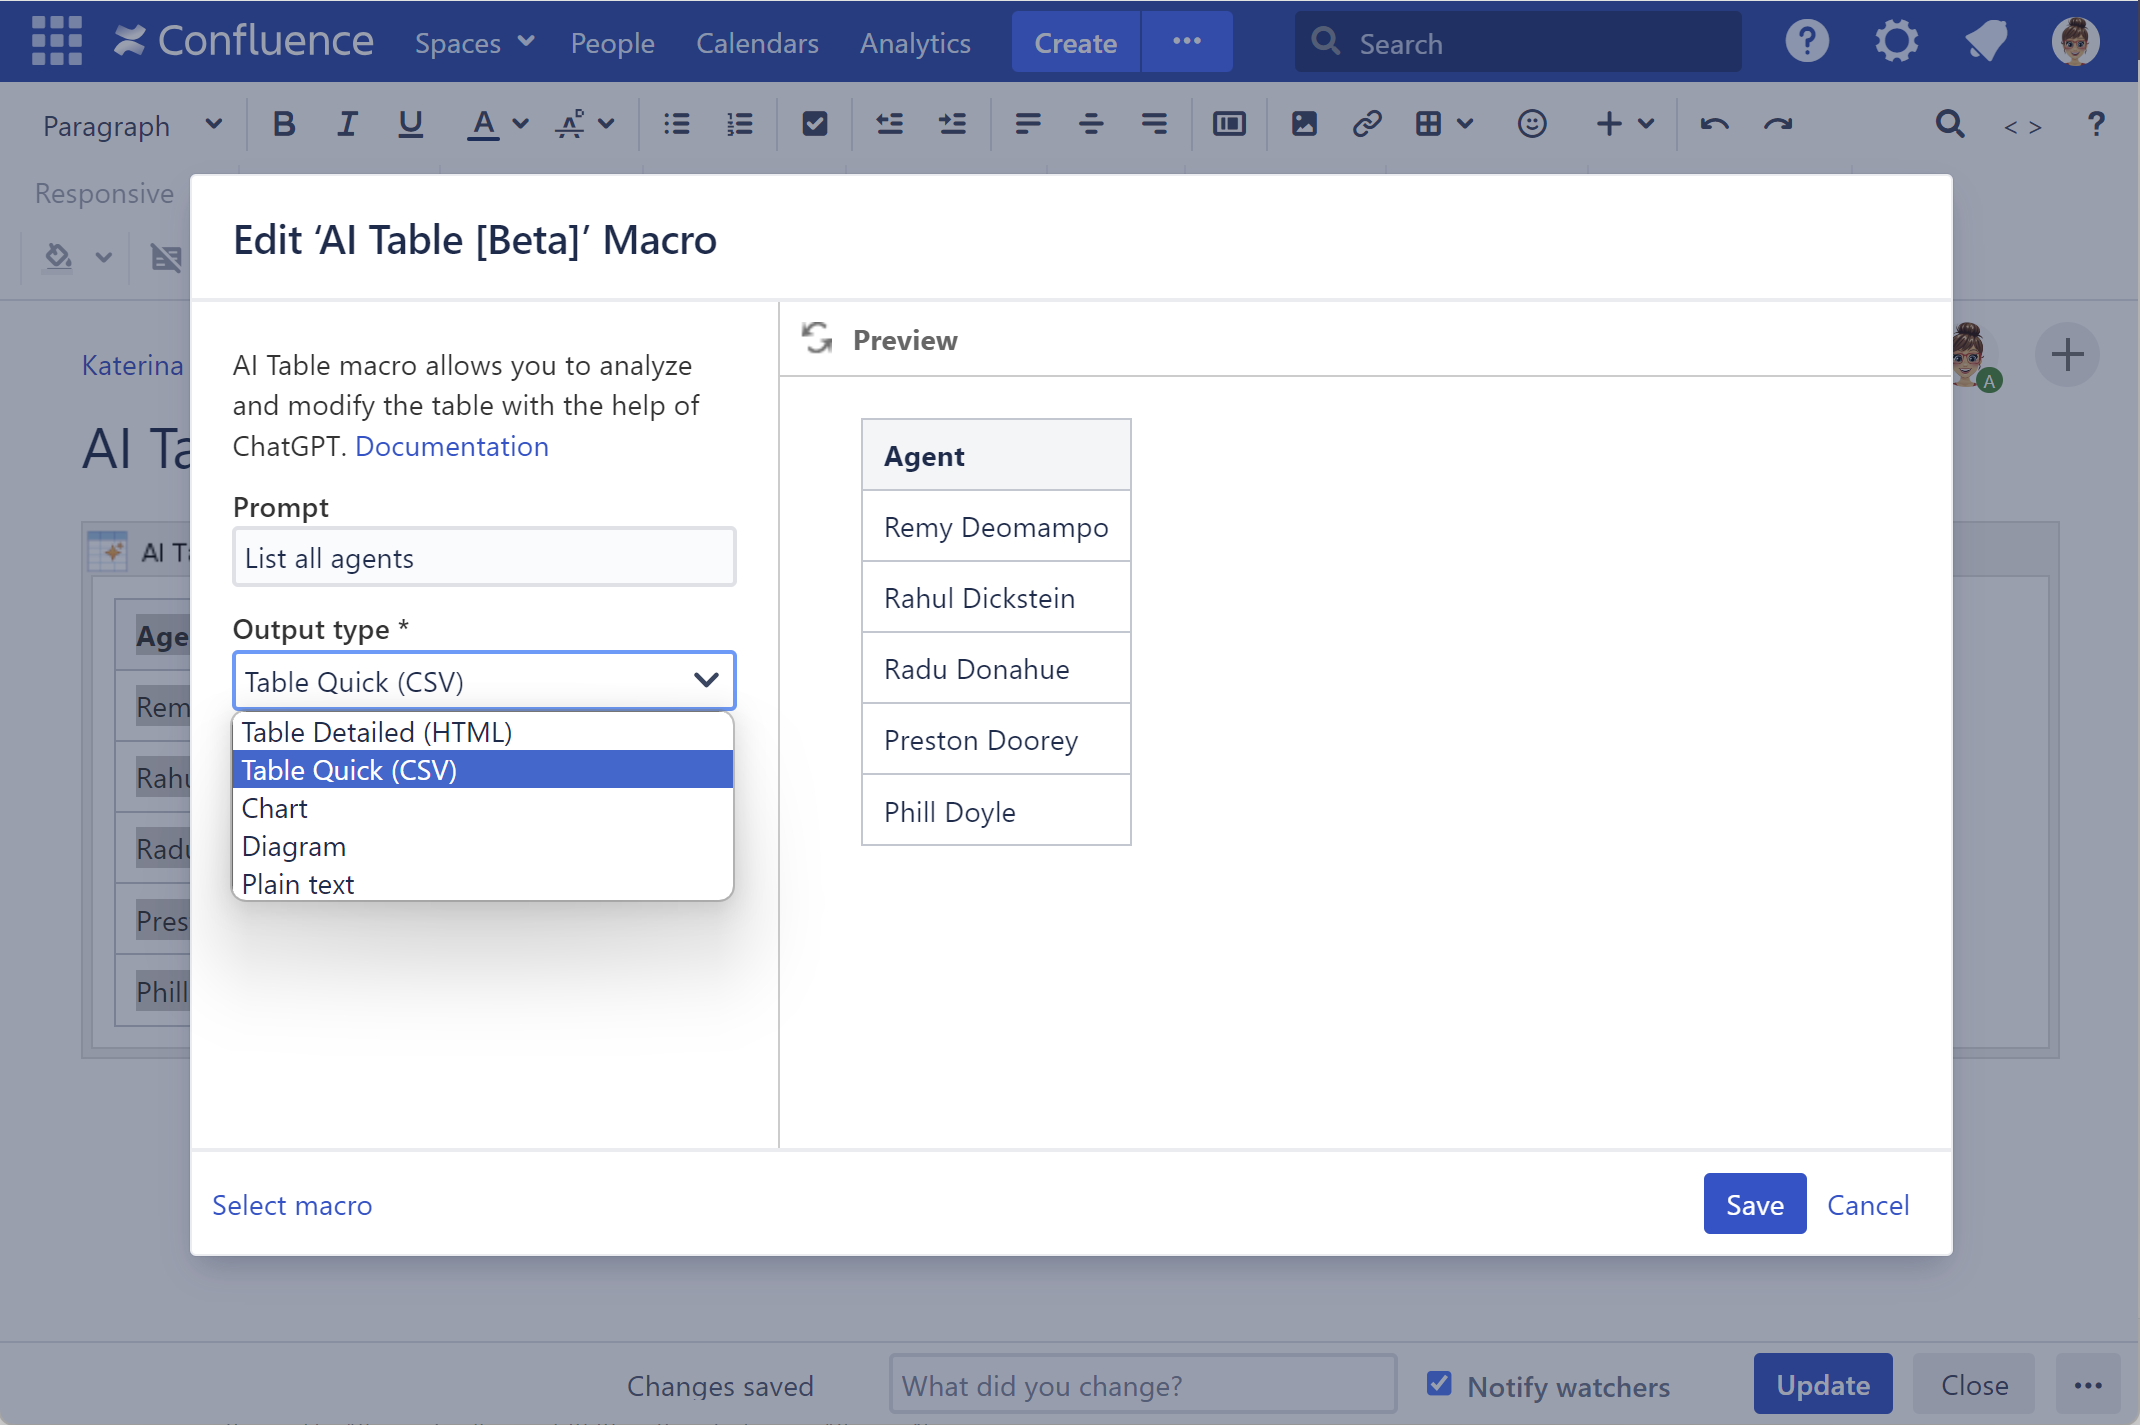Open the Documentation link

451,446
